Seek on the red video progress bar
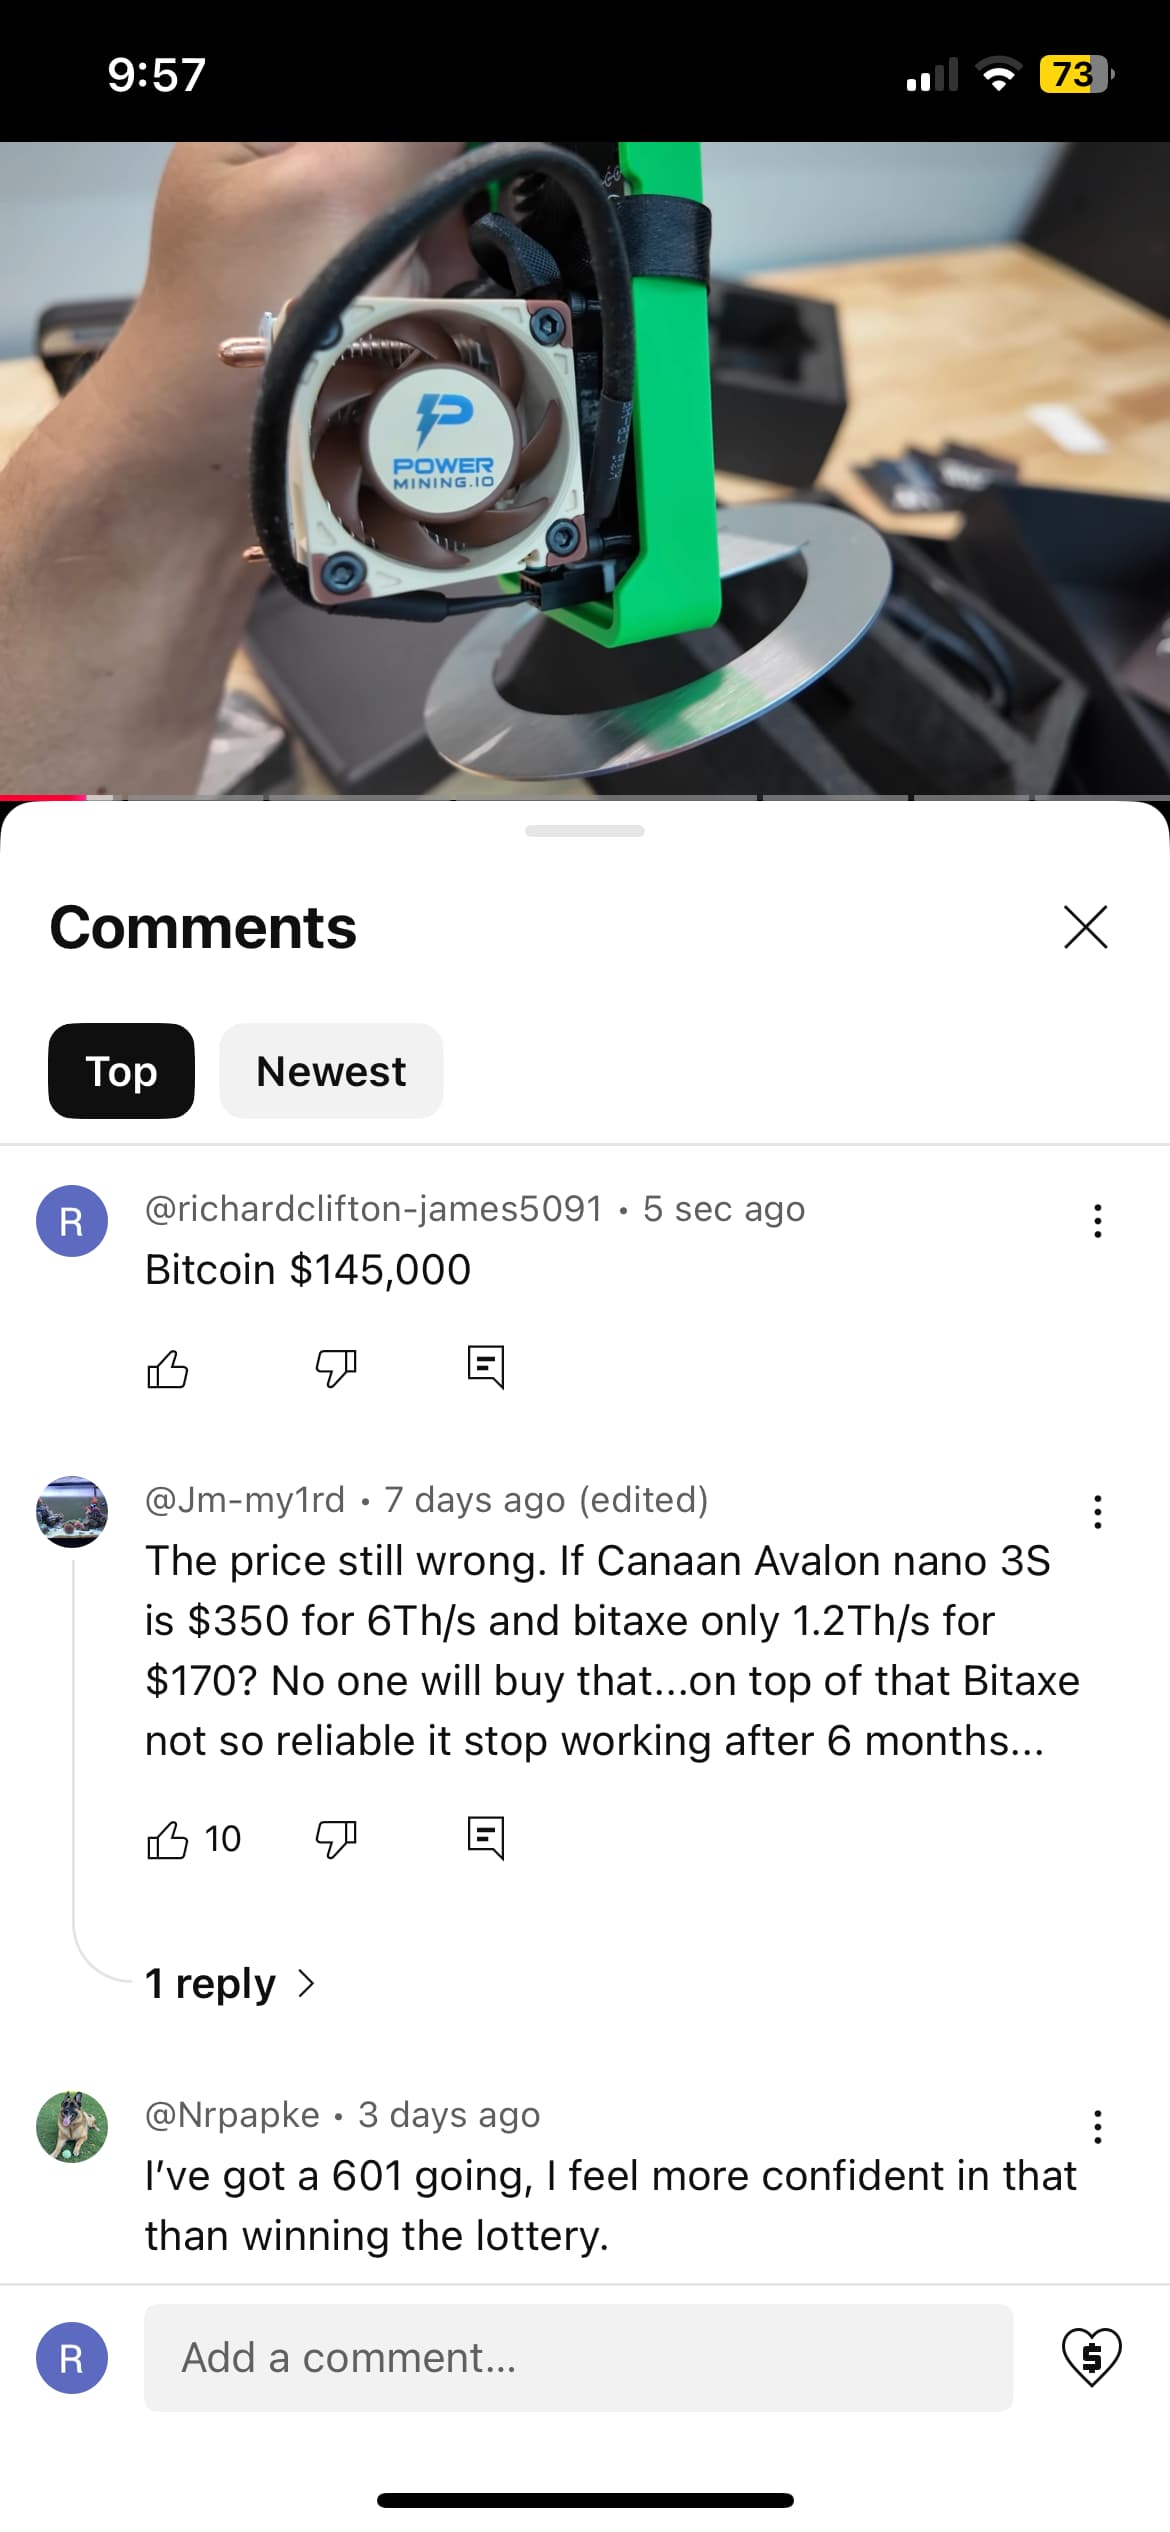1170x2532 pixels. coord(585,797)
